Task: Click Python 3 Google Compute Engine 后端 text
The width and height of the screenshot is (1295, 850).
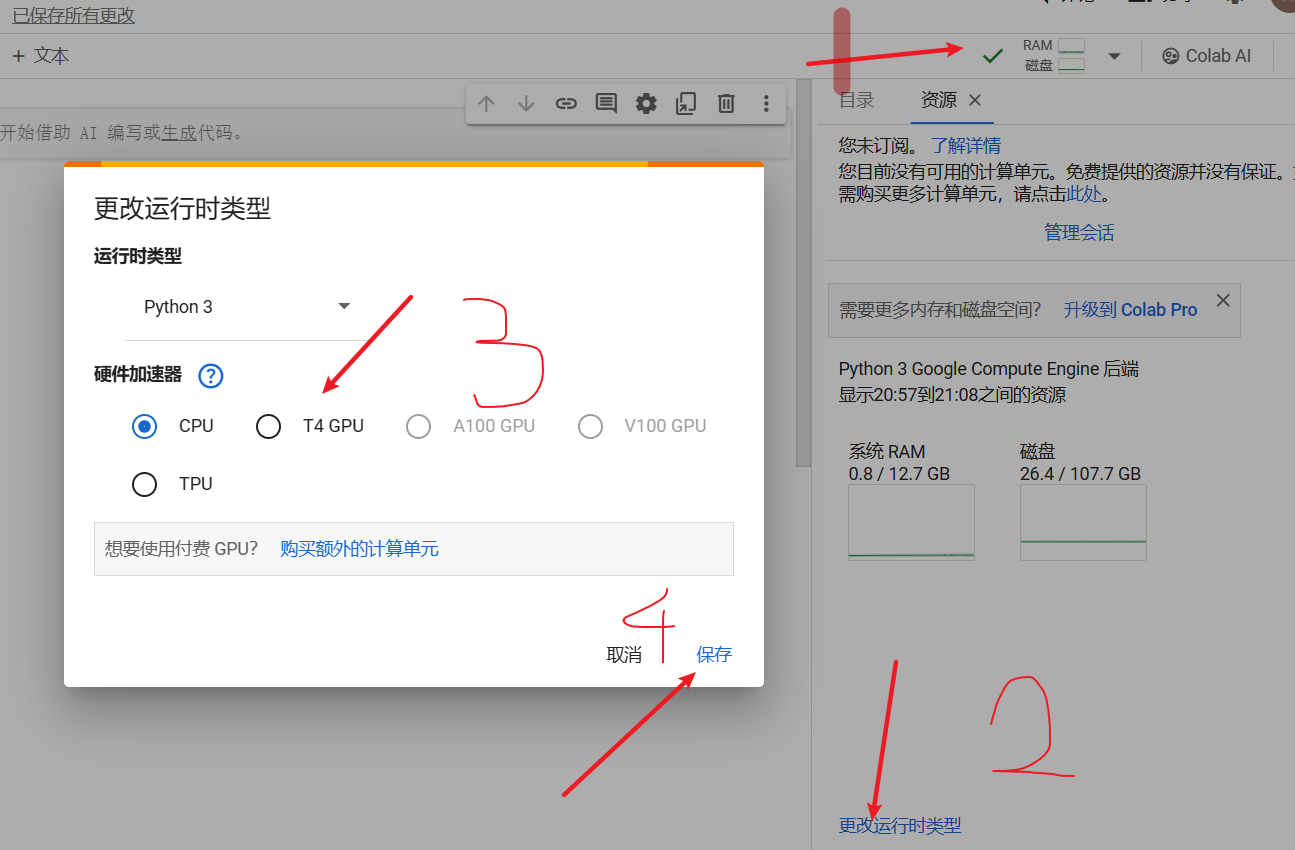Action: tap(989, 369)
